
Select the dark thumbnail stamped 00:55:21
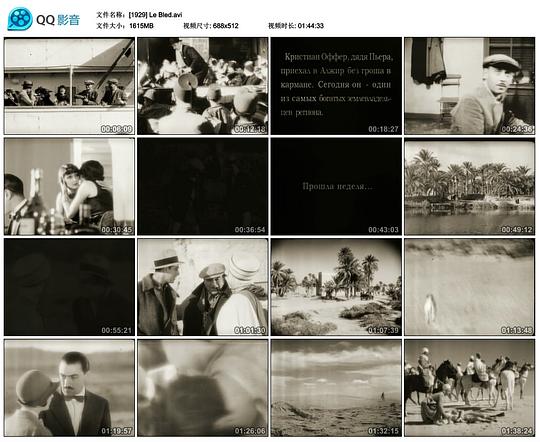[x=69, y=287]
